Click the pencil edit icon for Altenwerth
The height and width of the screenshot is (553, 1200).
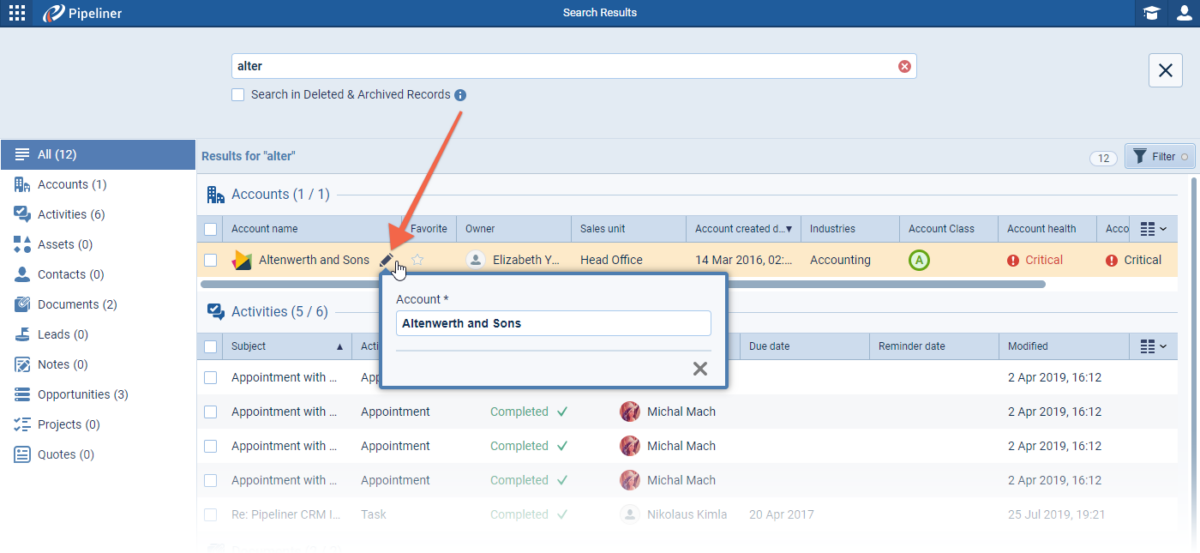(x=387, y=261)
